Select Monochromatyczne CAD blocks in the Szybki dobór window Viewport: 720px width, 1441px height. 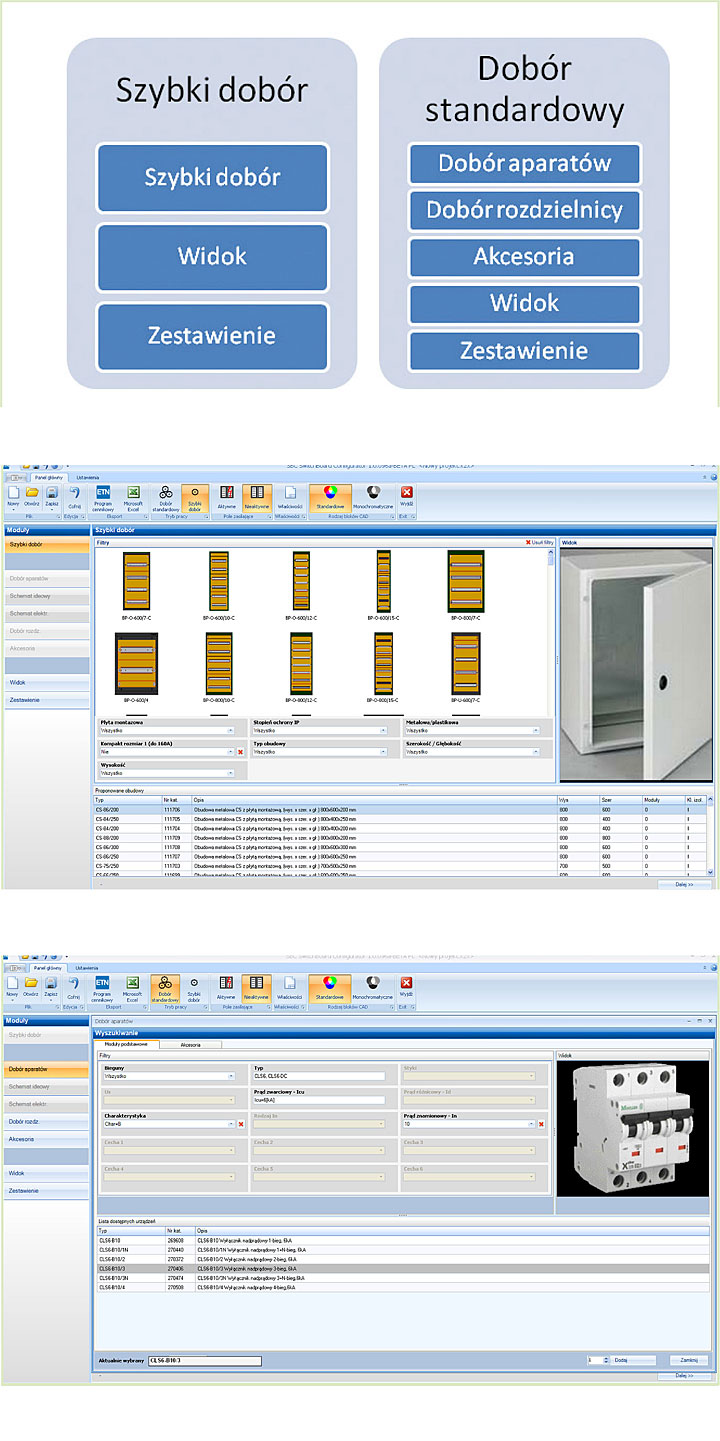[373, 497]
